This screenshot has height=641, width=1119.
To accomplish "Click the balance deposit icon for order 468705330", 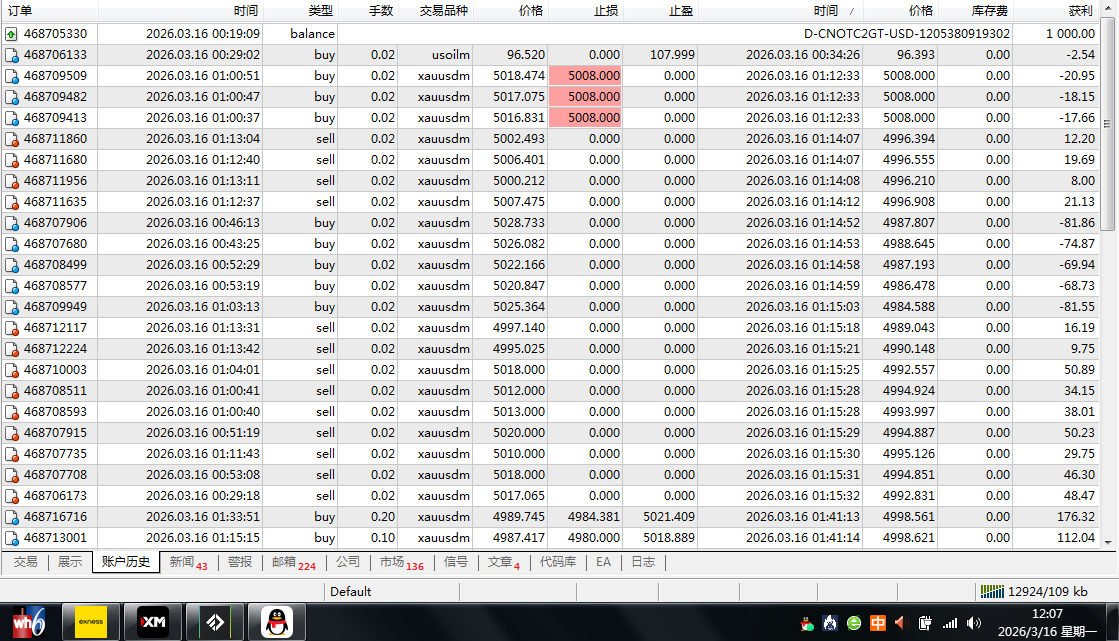I will tap(12, 34).
